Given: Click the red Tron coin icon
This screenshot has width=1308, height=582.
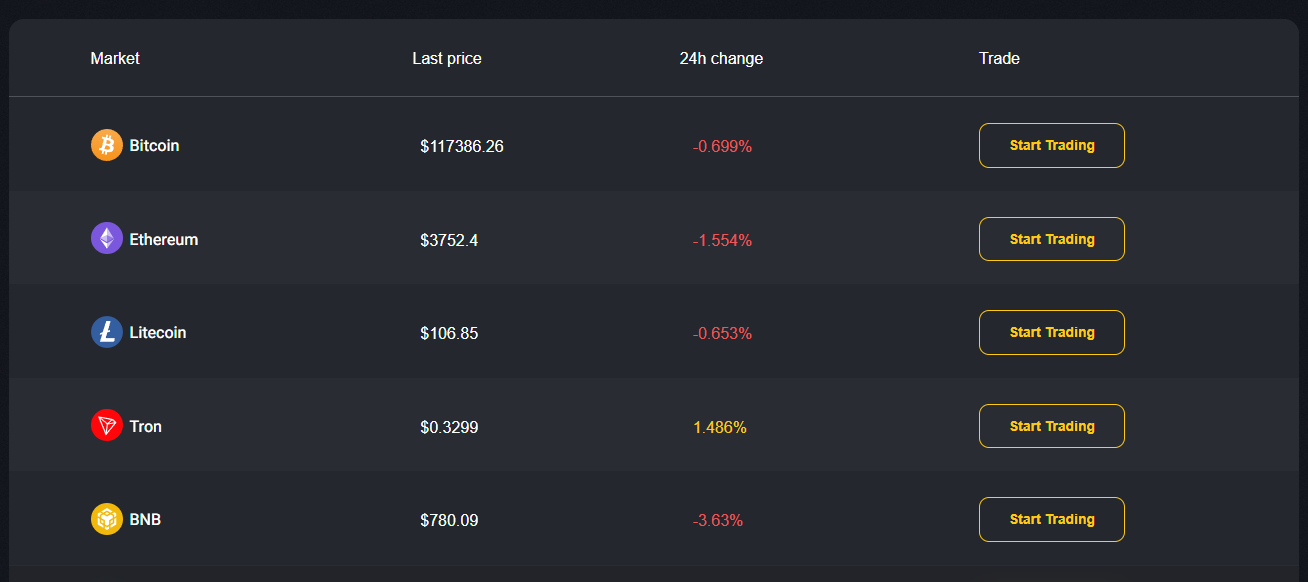Looking at the screenshot, I should (x=107, y=426).
